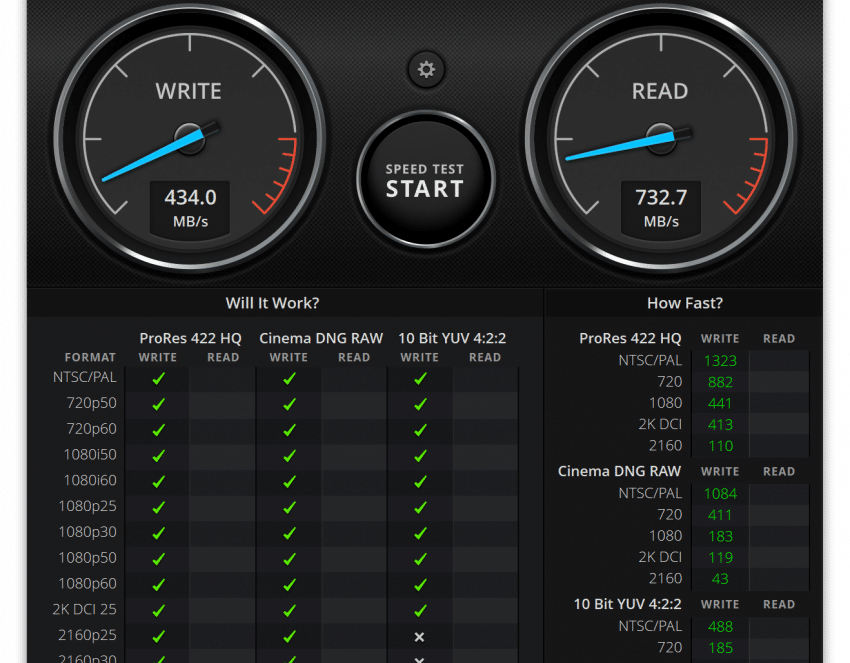
Task: Open settings with the gear icon
Action: [x=426, y=70]
